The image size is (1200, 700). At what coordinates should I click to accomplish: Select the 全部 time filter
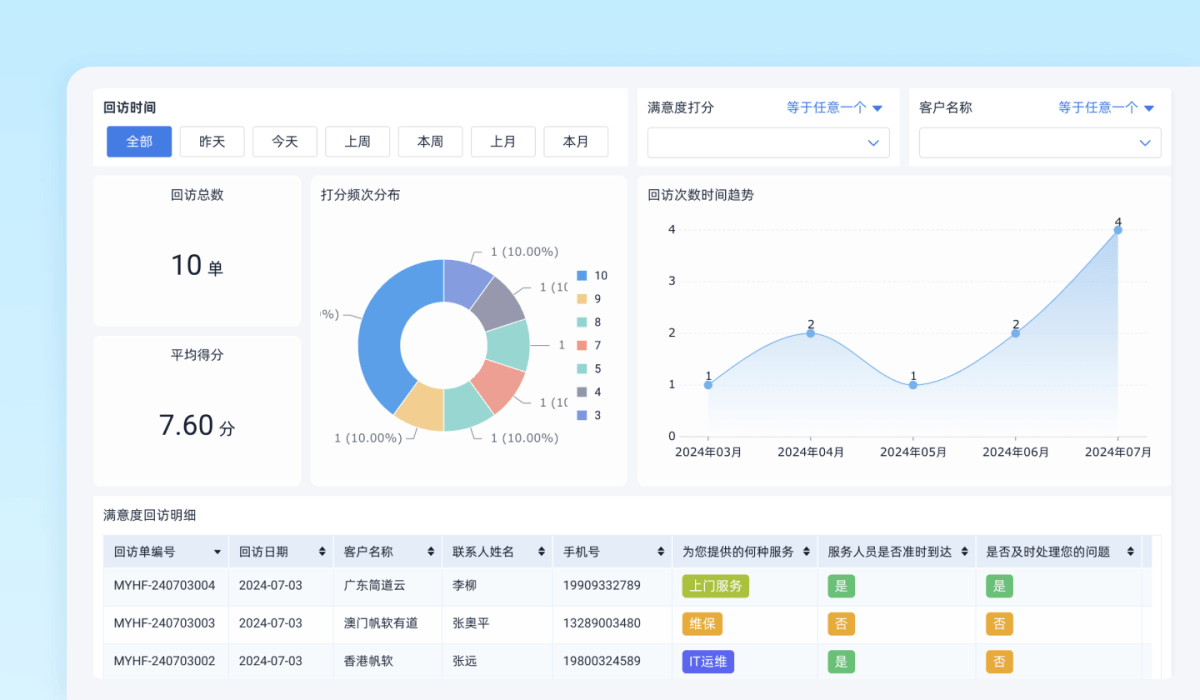[x=139, y=142]
